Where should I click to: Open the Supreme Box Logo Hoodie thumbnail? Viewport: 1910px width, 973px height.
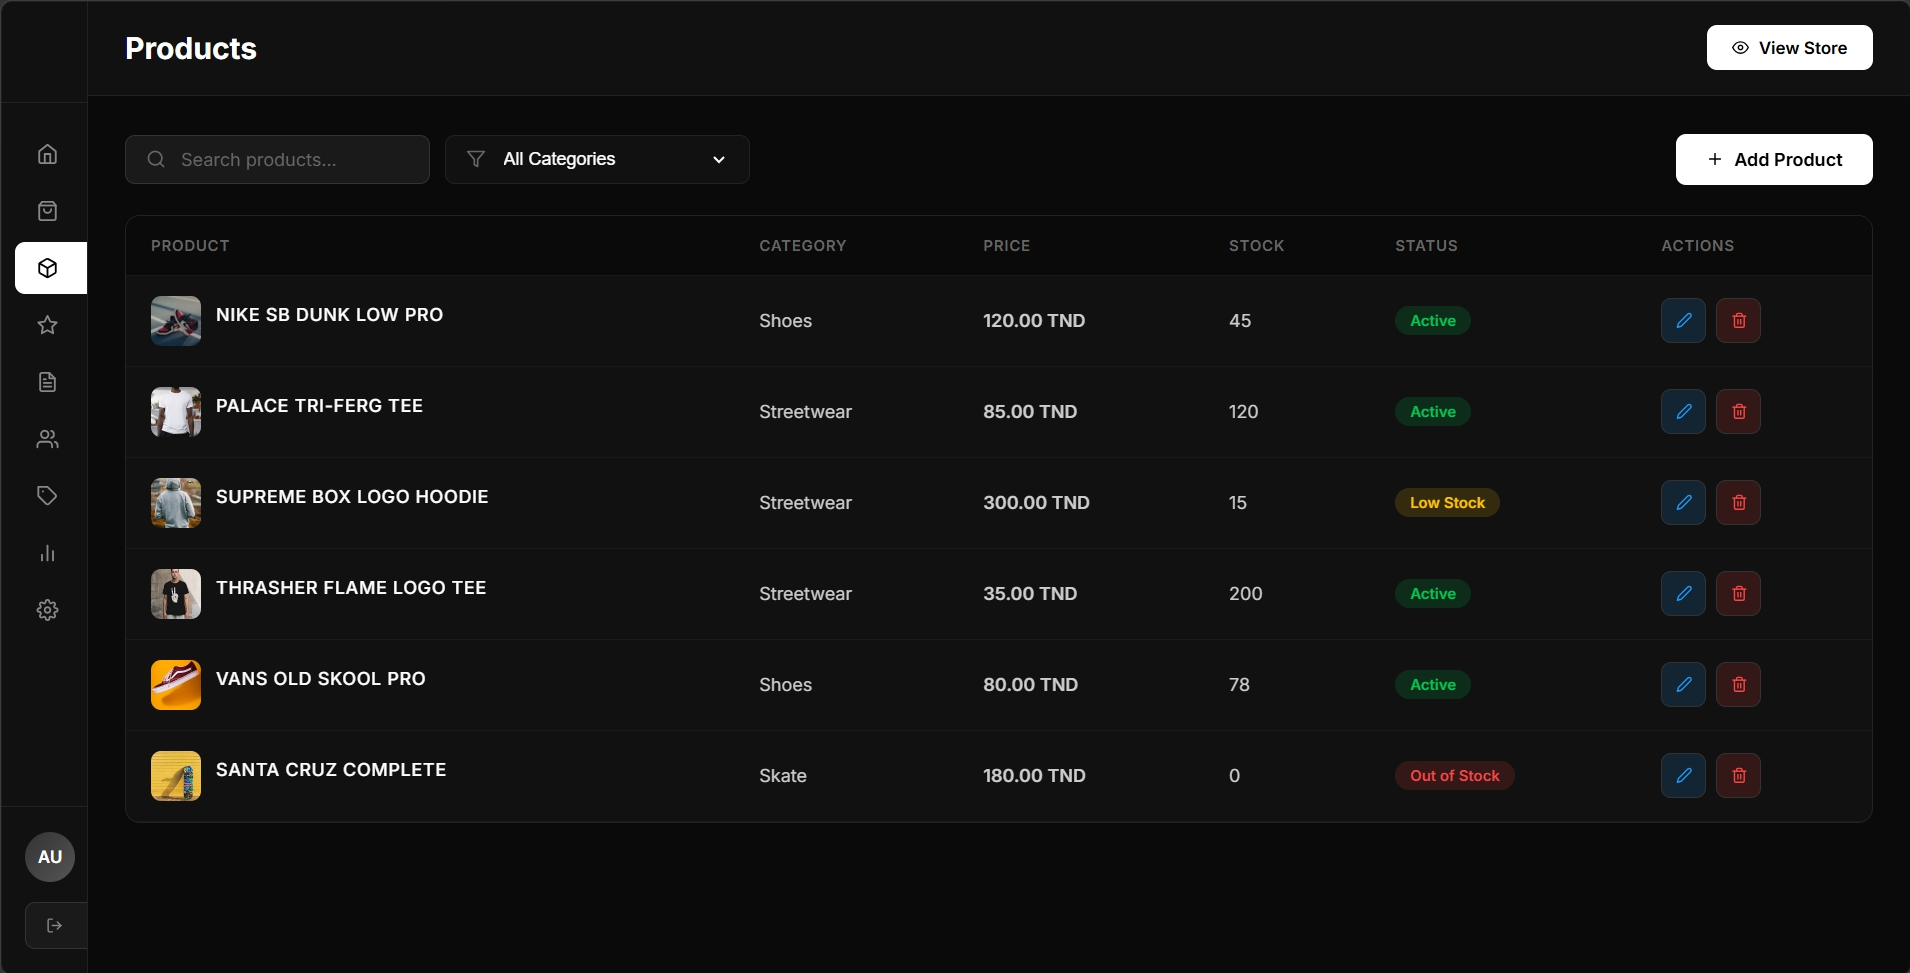pyautogui.click(x=176, y=503)
